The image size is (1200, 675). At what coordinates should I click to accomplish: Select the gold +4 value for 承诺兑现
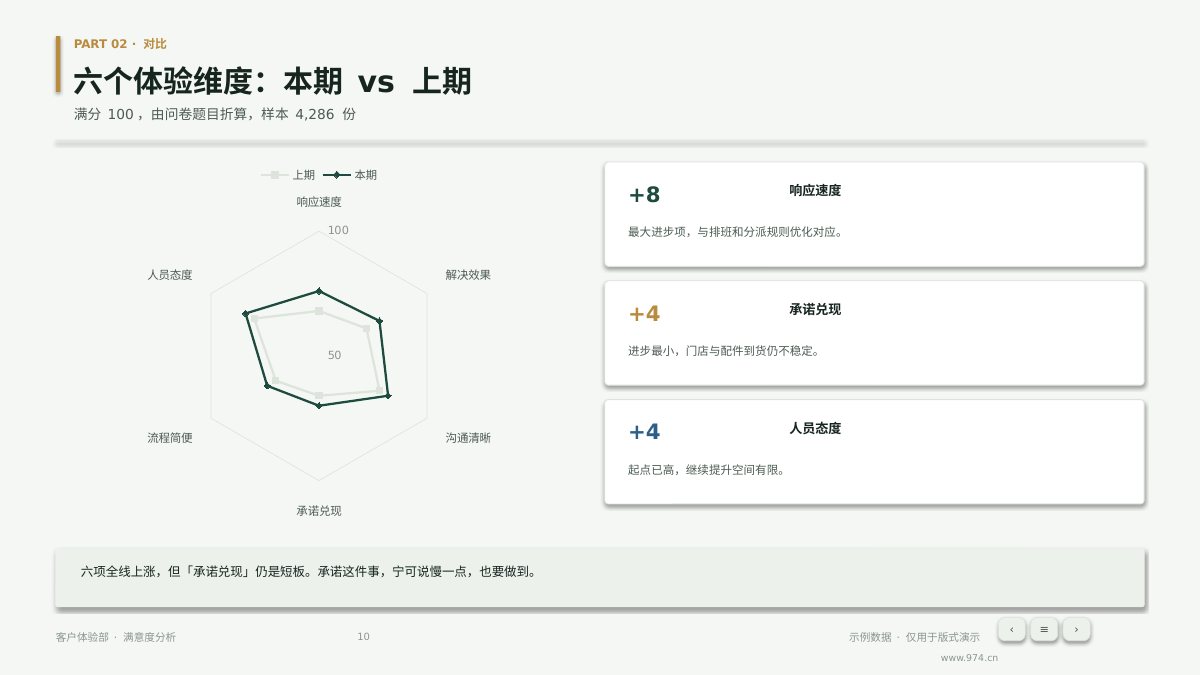pos(644,314)
